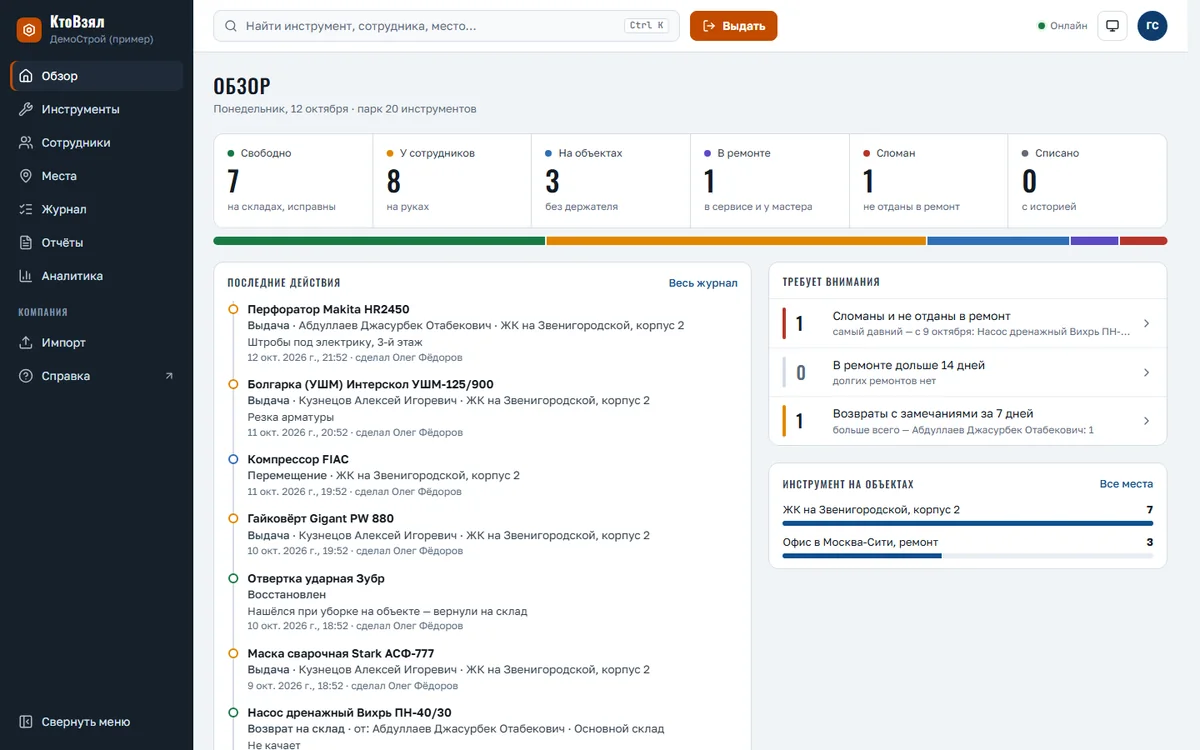The width and height of the screenshot is (1200, 750).
Task: Click the КтоВзял orange logo icon
Action: 30,30
